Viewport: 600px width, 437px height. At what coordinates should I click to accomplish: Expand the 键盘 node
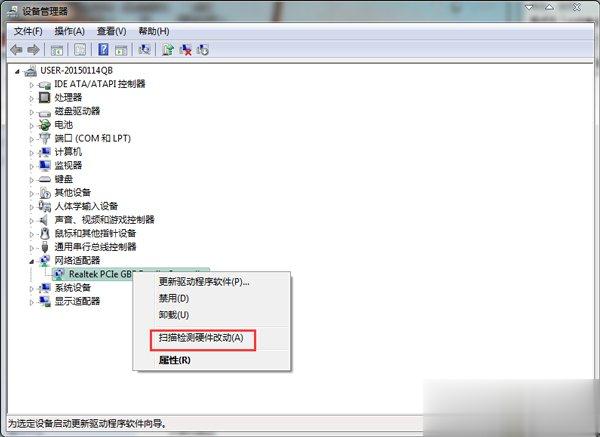tap(32, 180)
